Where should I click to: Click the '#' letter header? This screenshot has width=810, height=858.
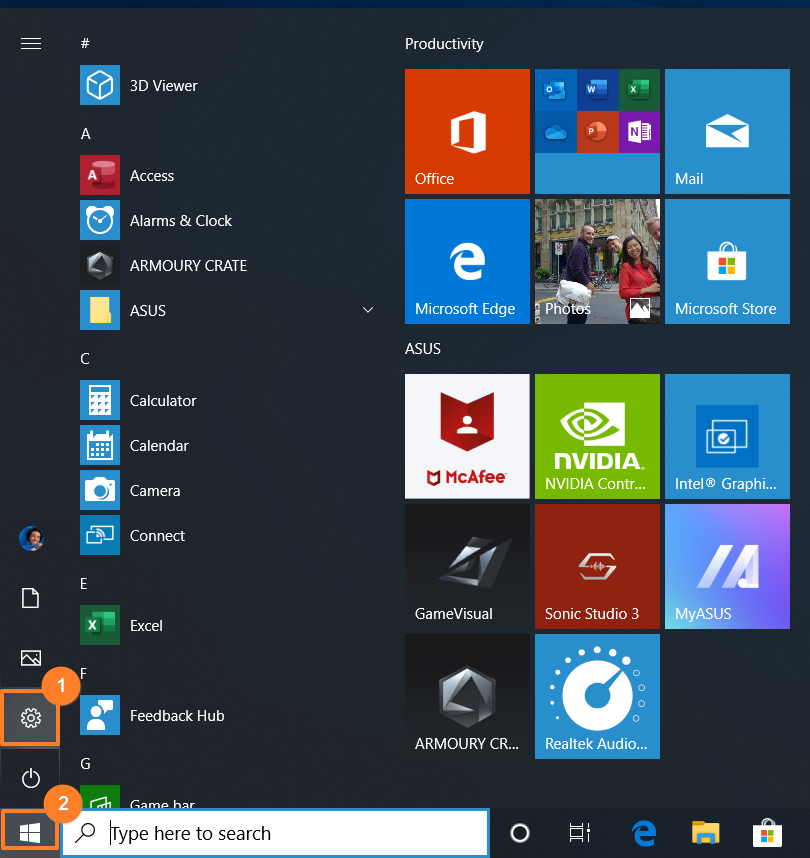(85, 43)
